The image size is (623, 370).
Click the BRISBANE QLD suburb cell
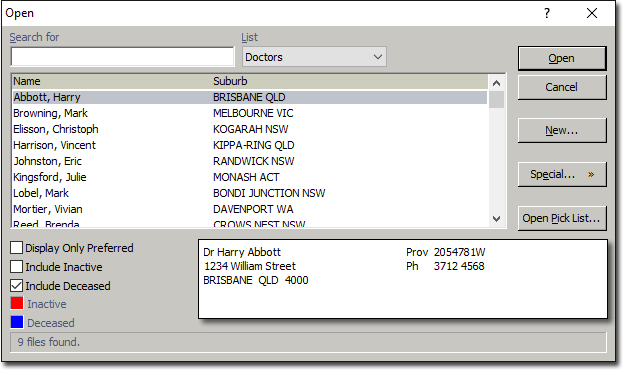coord(249,97)
